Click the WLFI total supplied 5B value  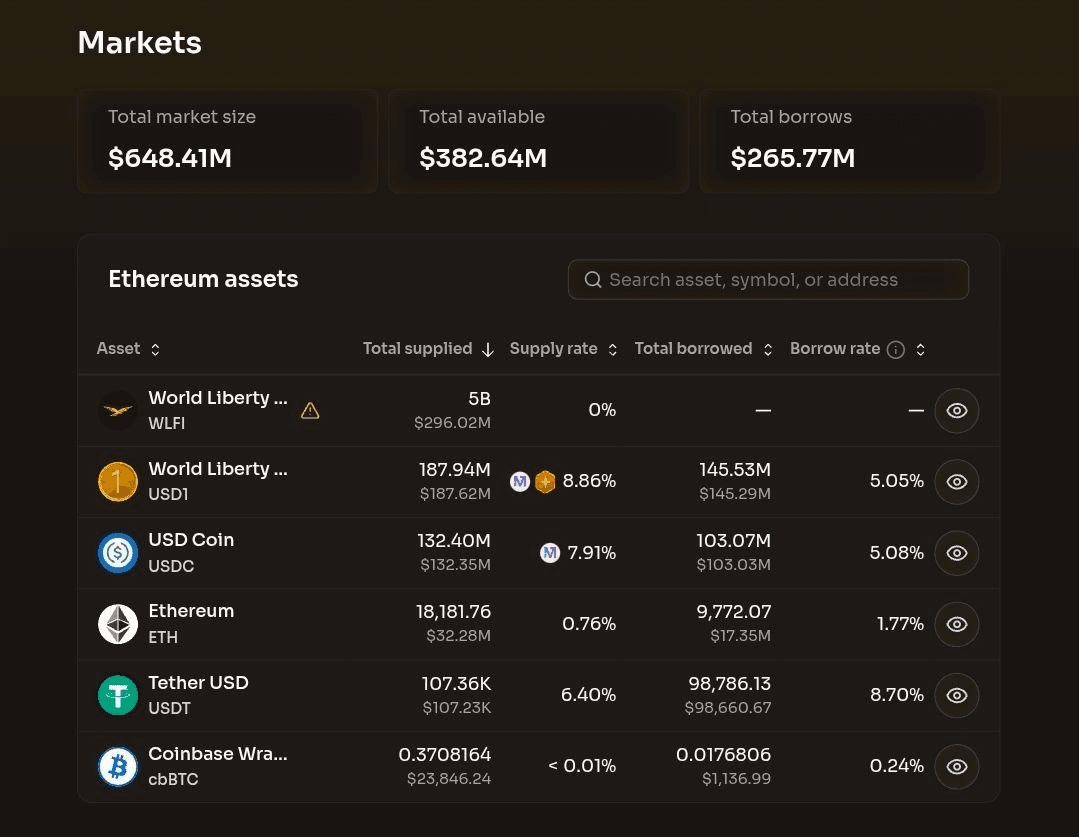(479, 399)
